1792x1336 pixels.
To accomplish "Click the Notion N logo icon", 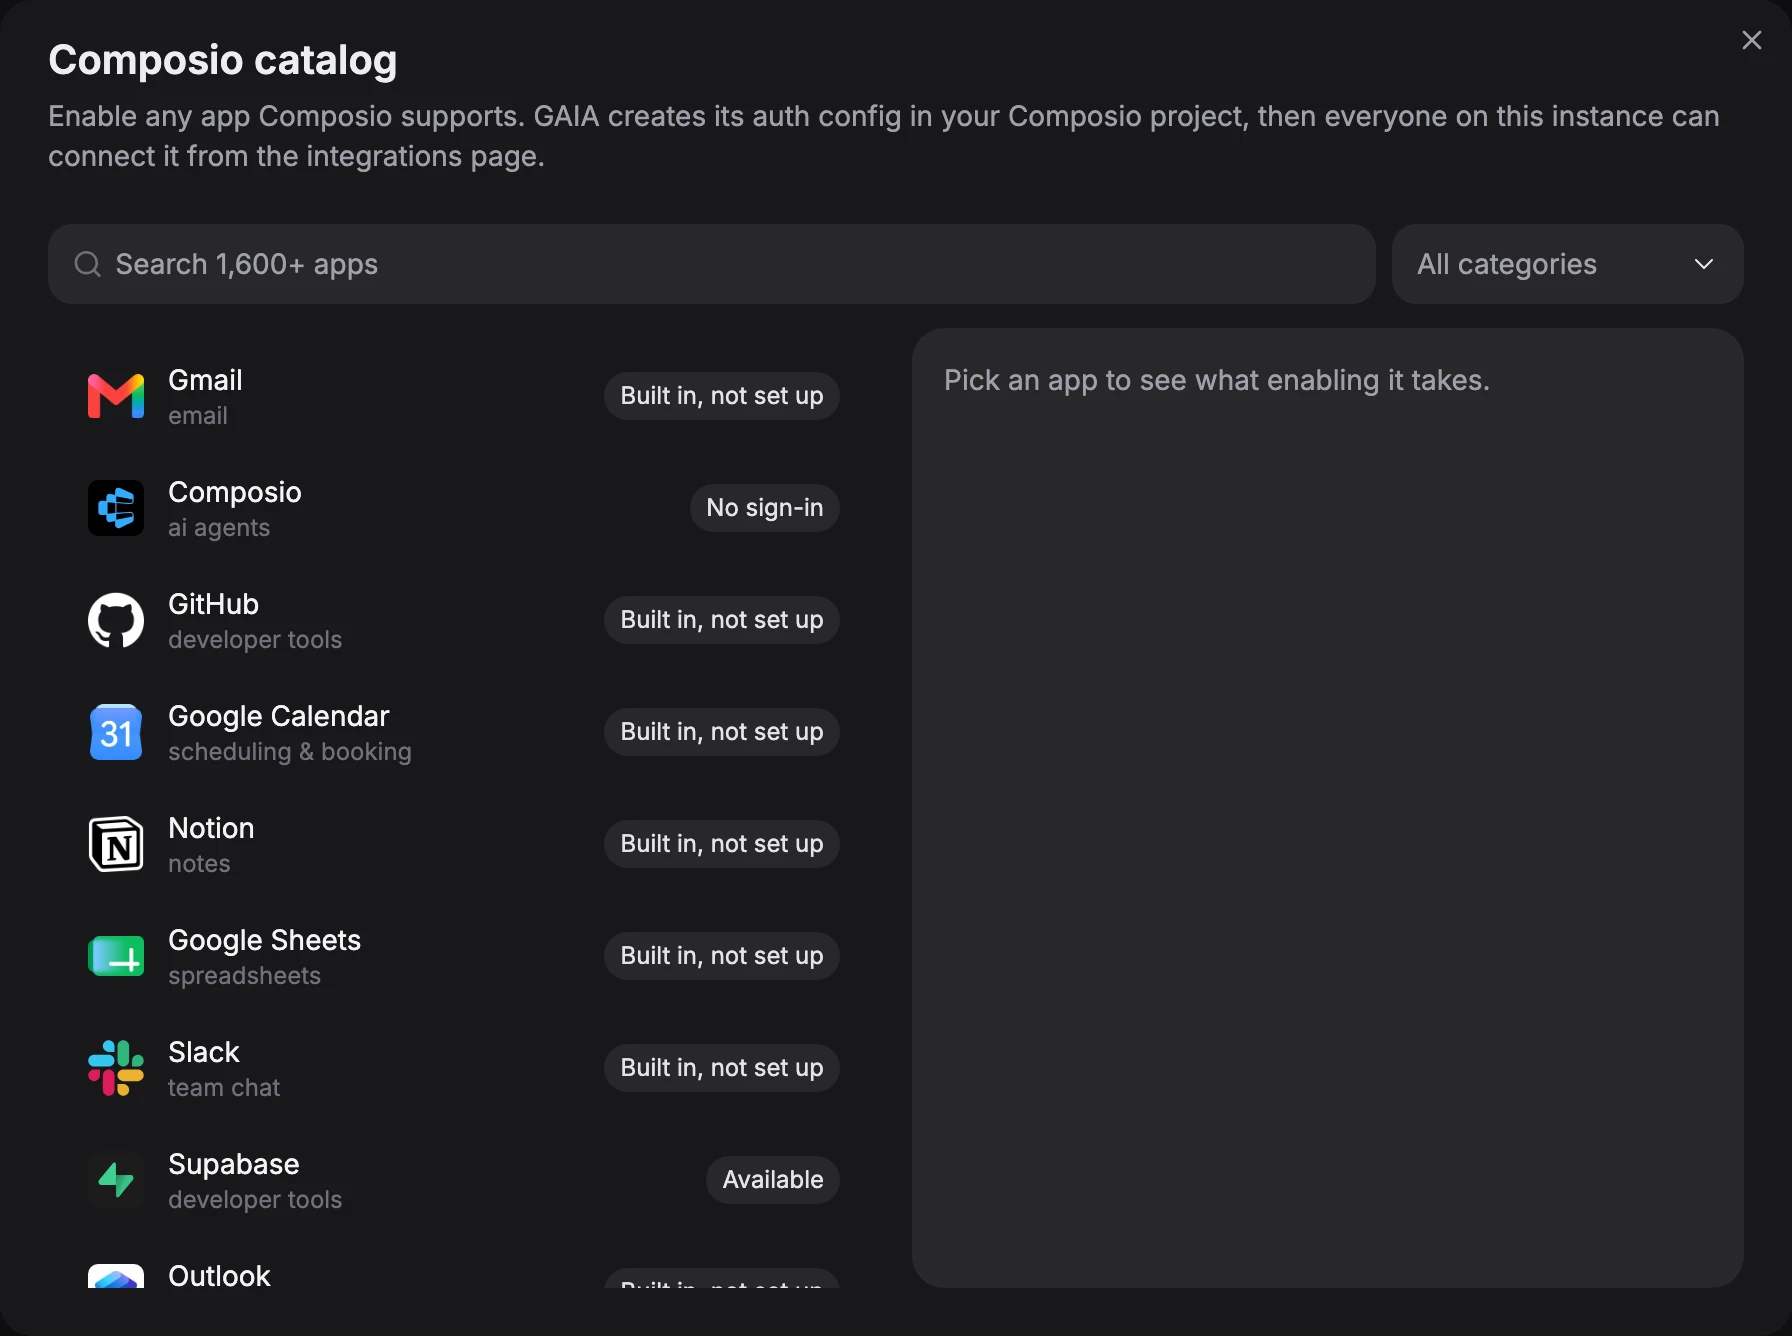I will [116, 844].
